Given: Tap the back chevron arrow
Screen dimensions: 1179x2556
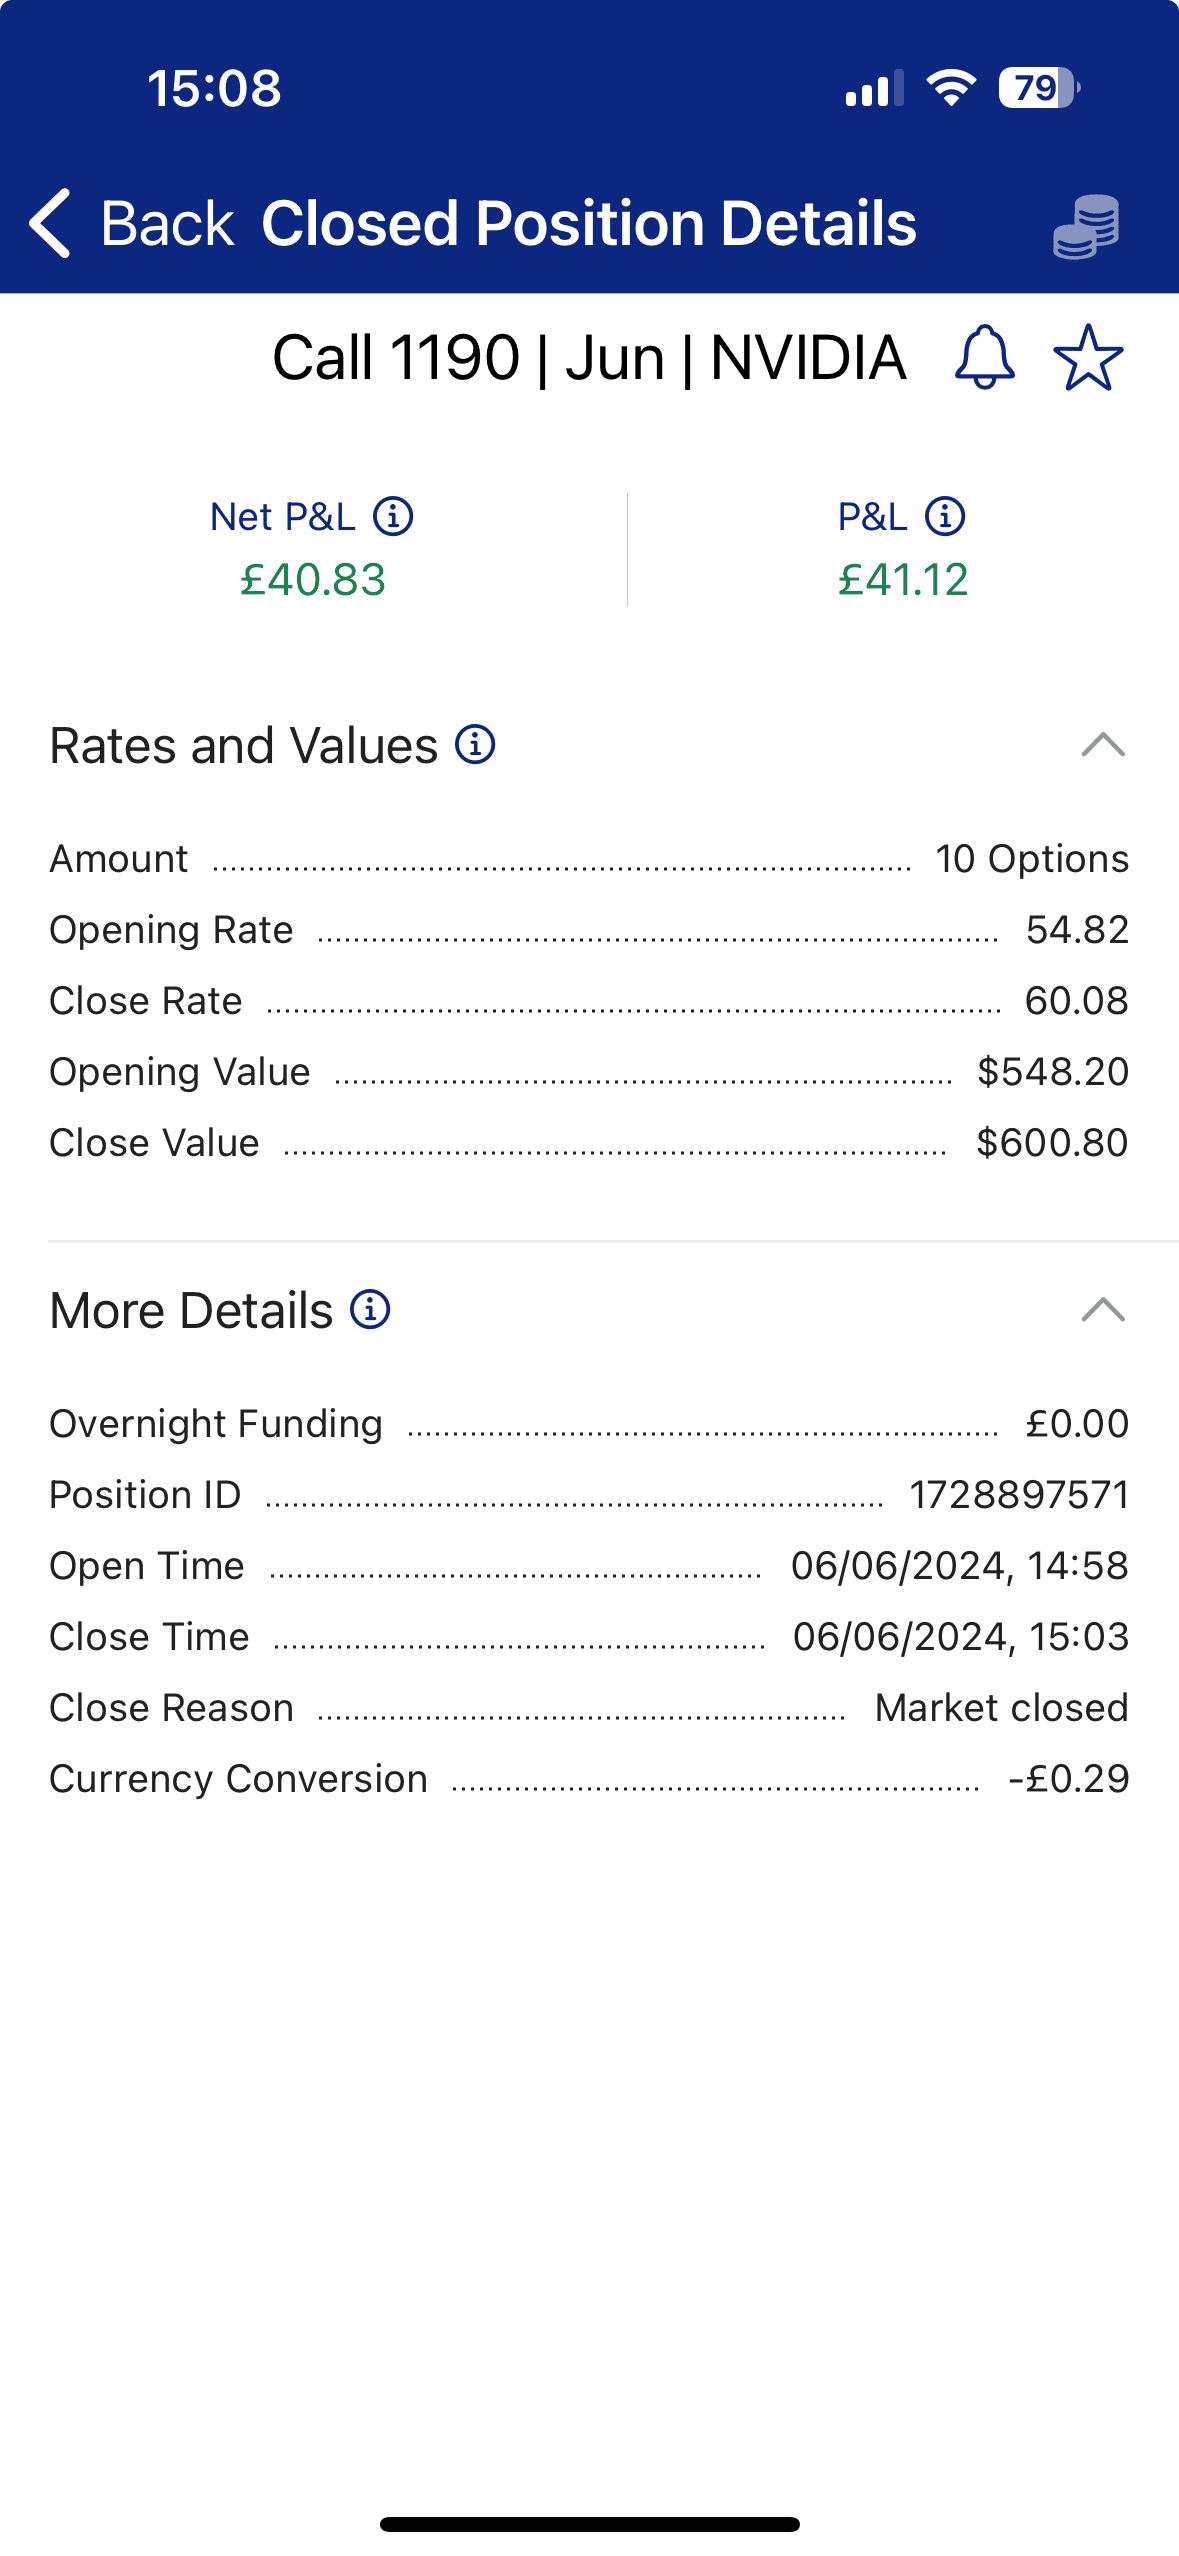Looking at the screenshot, I should tap(50, 223).
